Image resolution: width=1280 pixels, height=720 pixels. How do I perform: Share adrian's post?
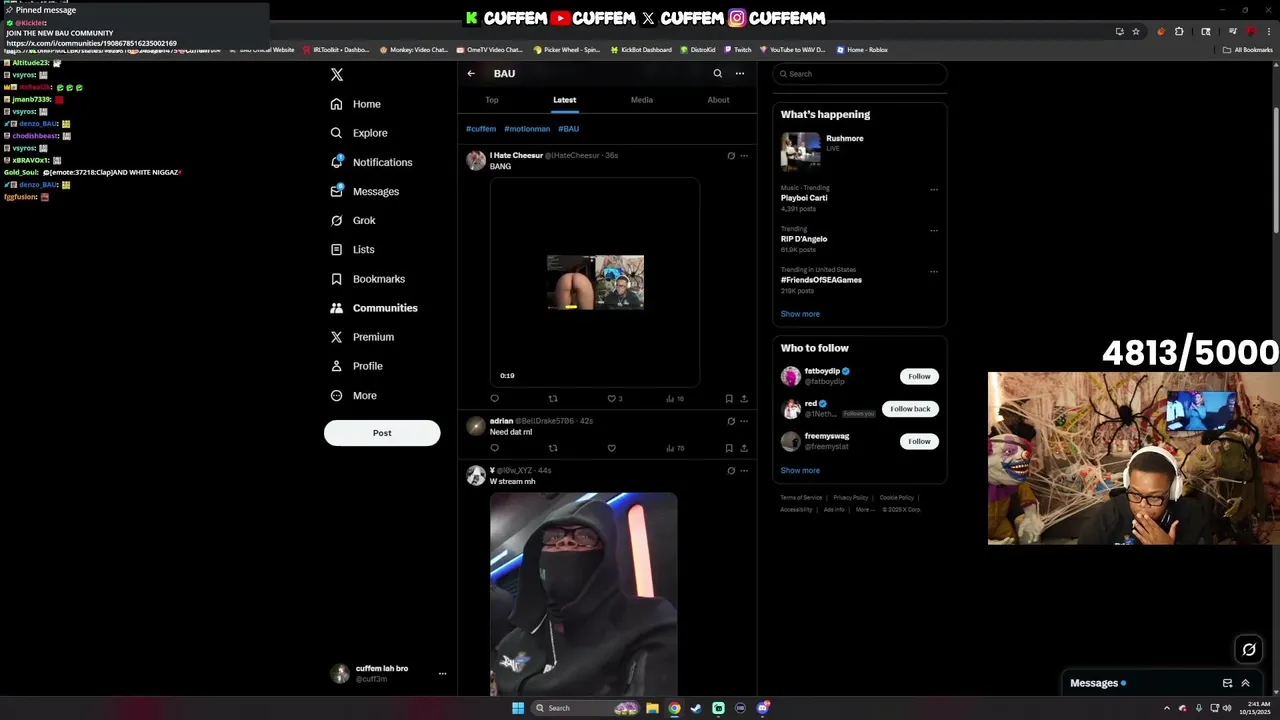coord(744,448)
